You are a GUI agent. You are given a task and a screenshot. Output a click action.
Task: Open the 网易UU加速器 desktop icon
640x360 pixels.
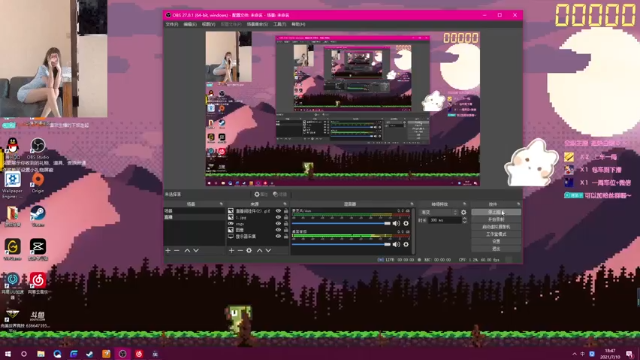point(12,285)
